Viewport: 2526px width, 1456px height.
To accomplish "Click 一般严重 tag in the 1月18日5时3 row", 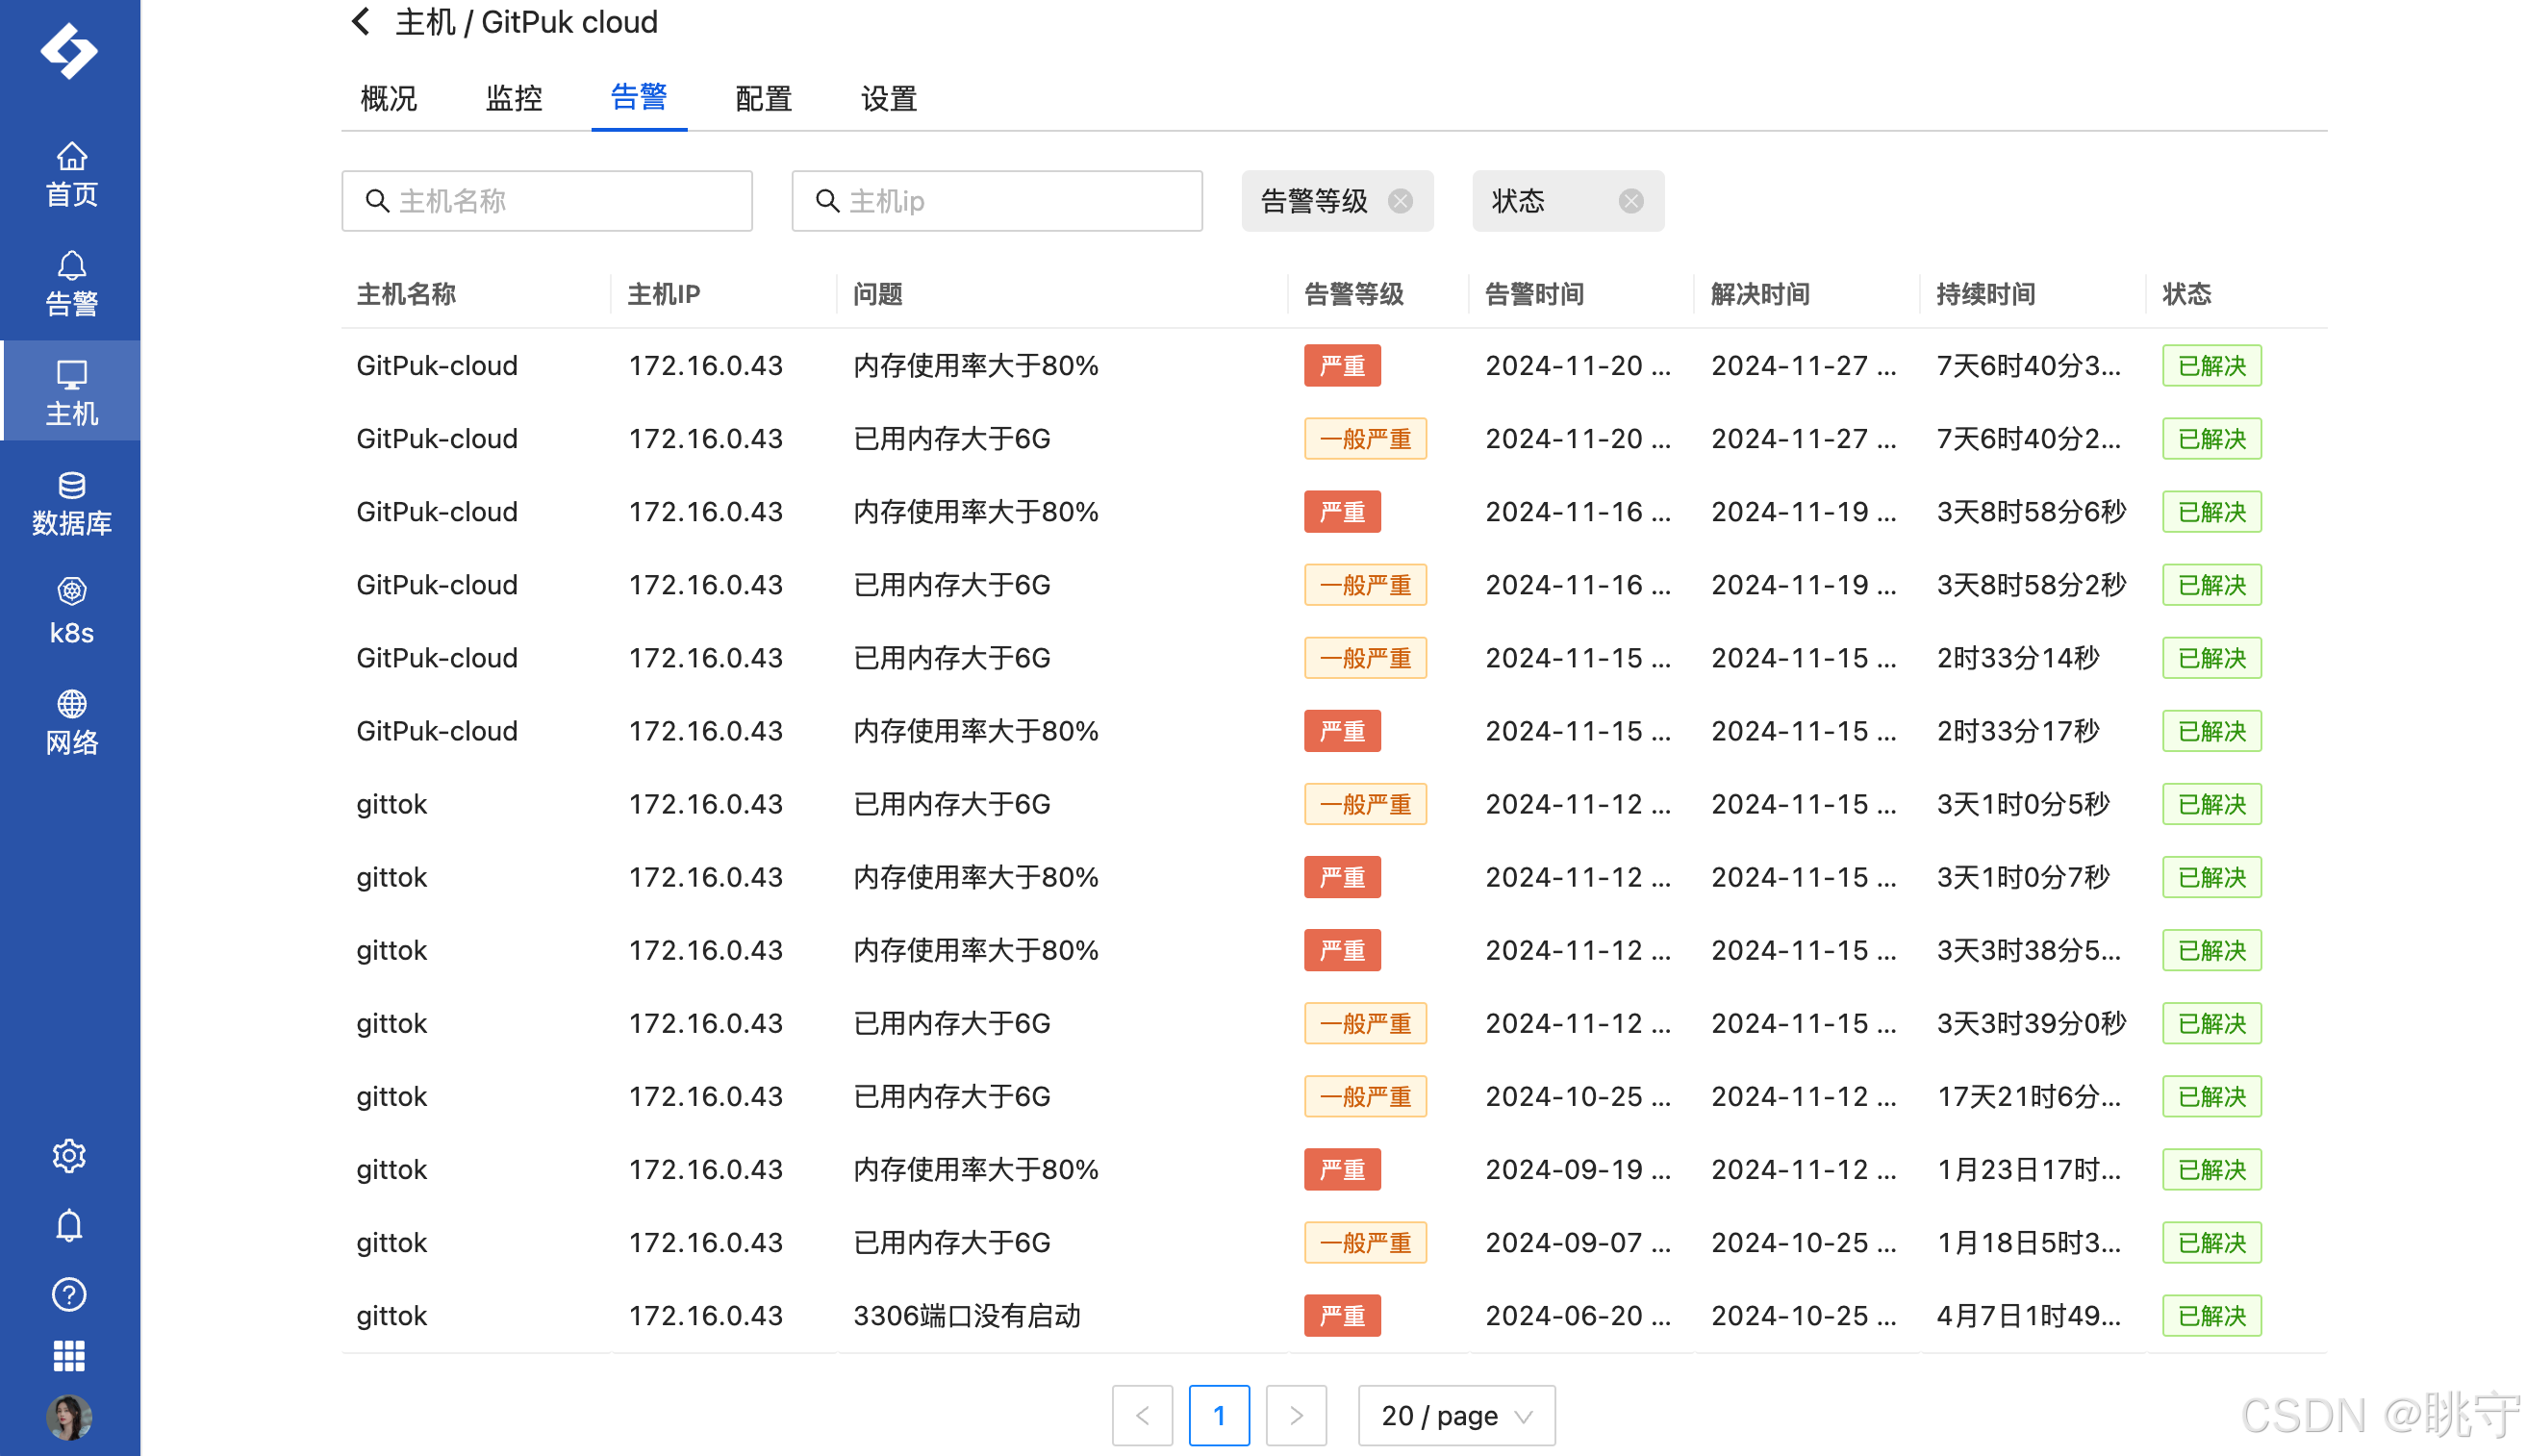I will tap(1365, 1242).
